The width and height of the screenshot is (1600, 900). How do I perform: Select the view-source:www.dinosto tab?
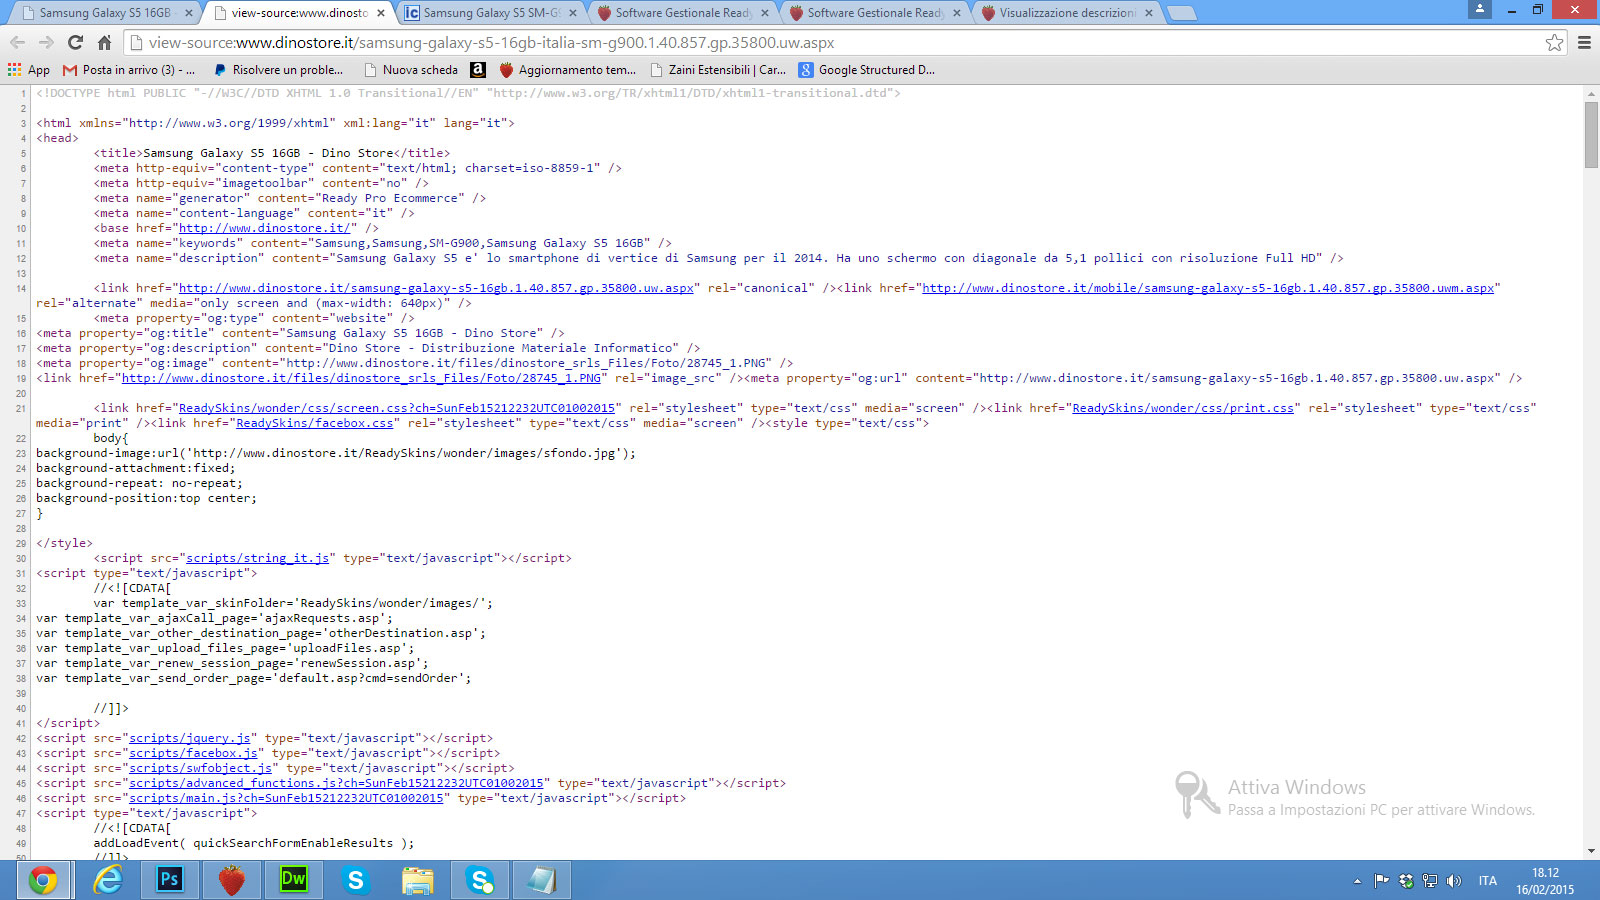[x=299, y=13]
